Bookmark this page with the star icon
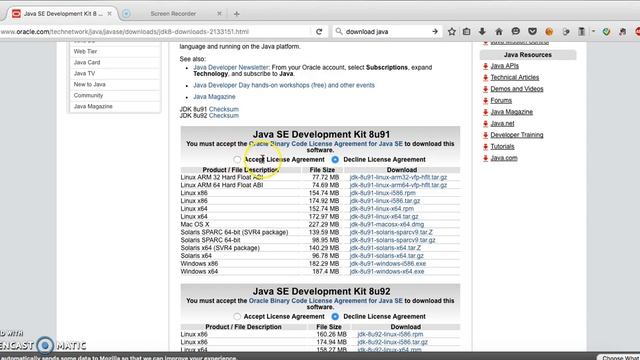The width and height of the screenshot is (640, 360). [452, 31]
